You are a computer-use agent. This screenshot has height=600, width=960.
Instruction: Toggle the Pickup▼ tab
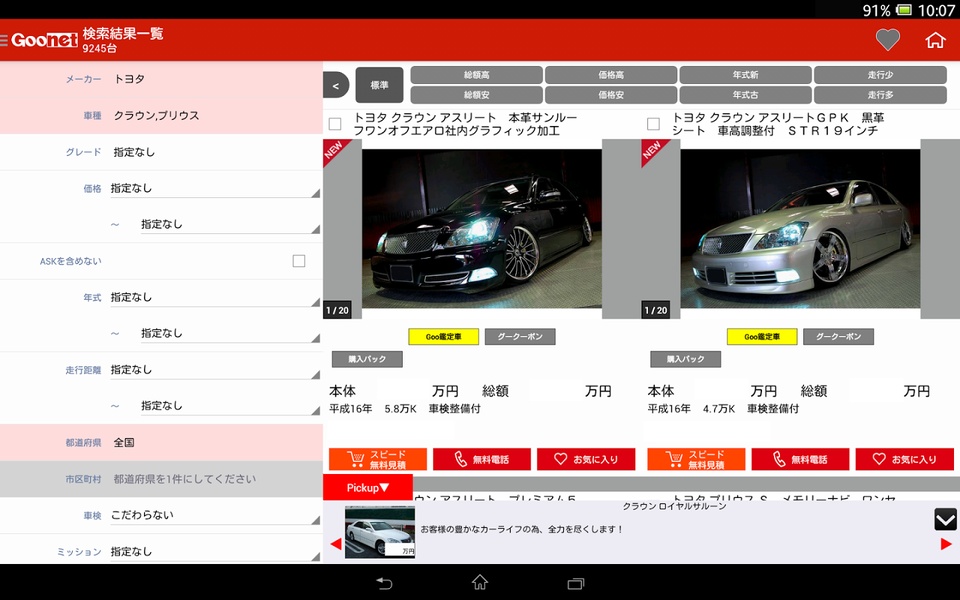pos(367,487)
